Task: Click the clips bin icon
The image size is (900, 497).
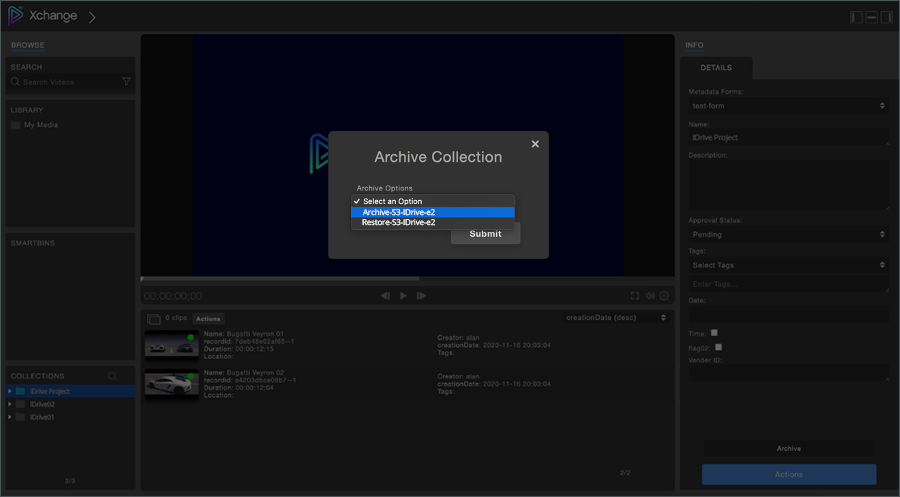Action: 154,318
